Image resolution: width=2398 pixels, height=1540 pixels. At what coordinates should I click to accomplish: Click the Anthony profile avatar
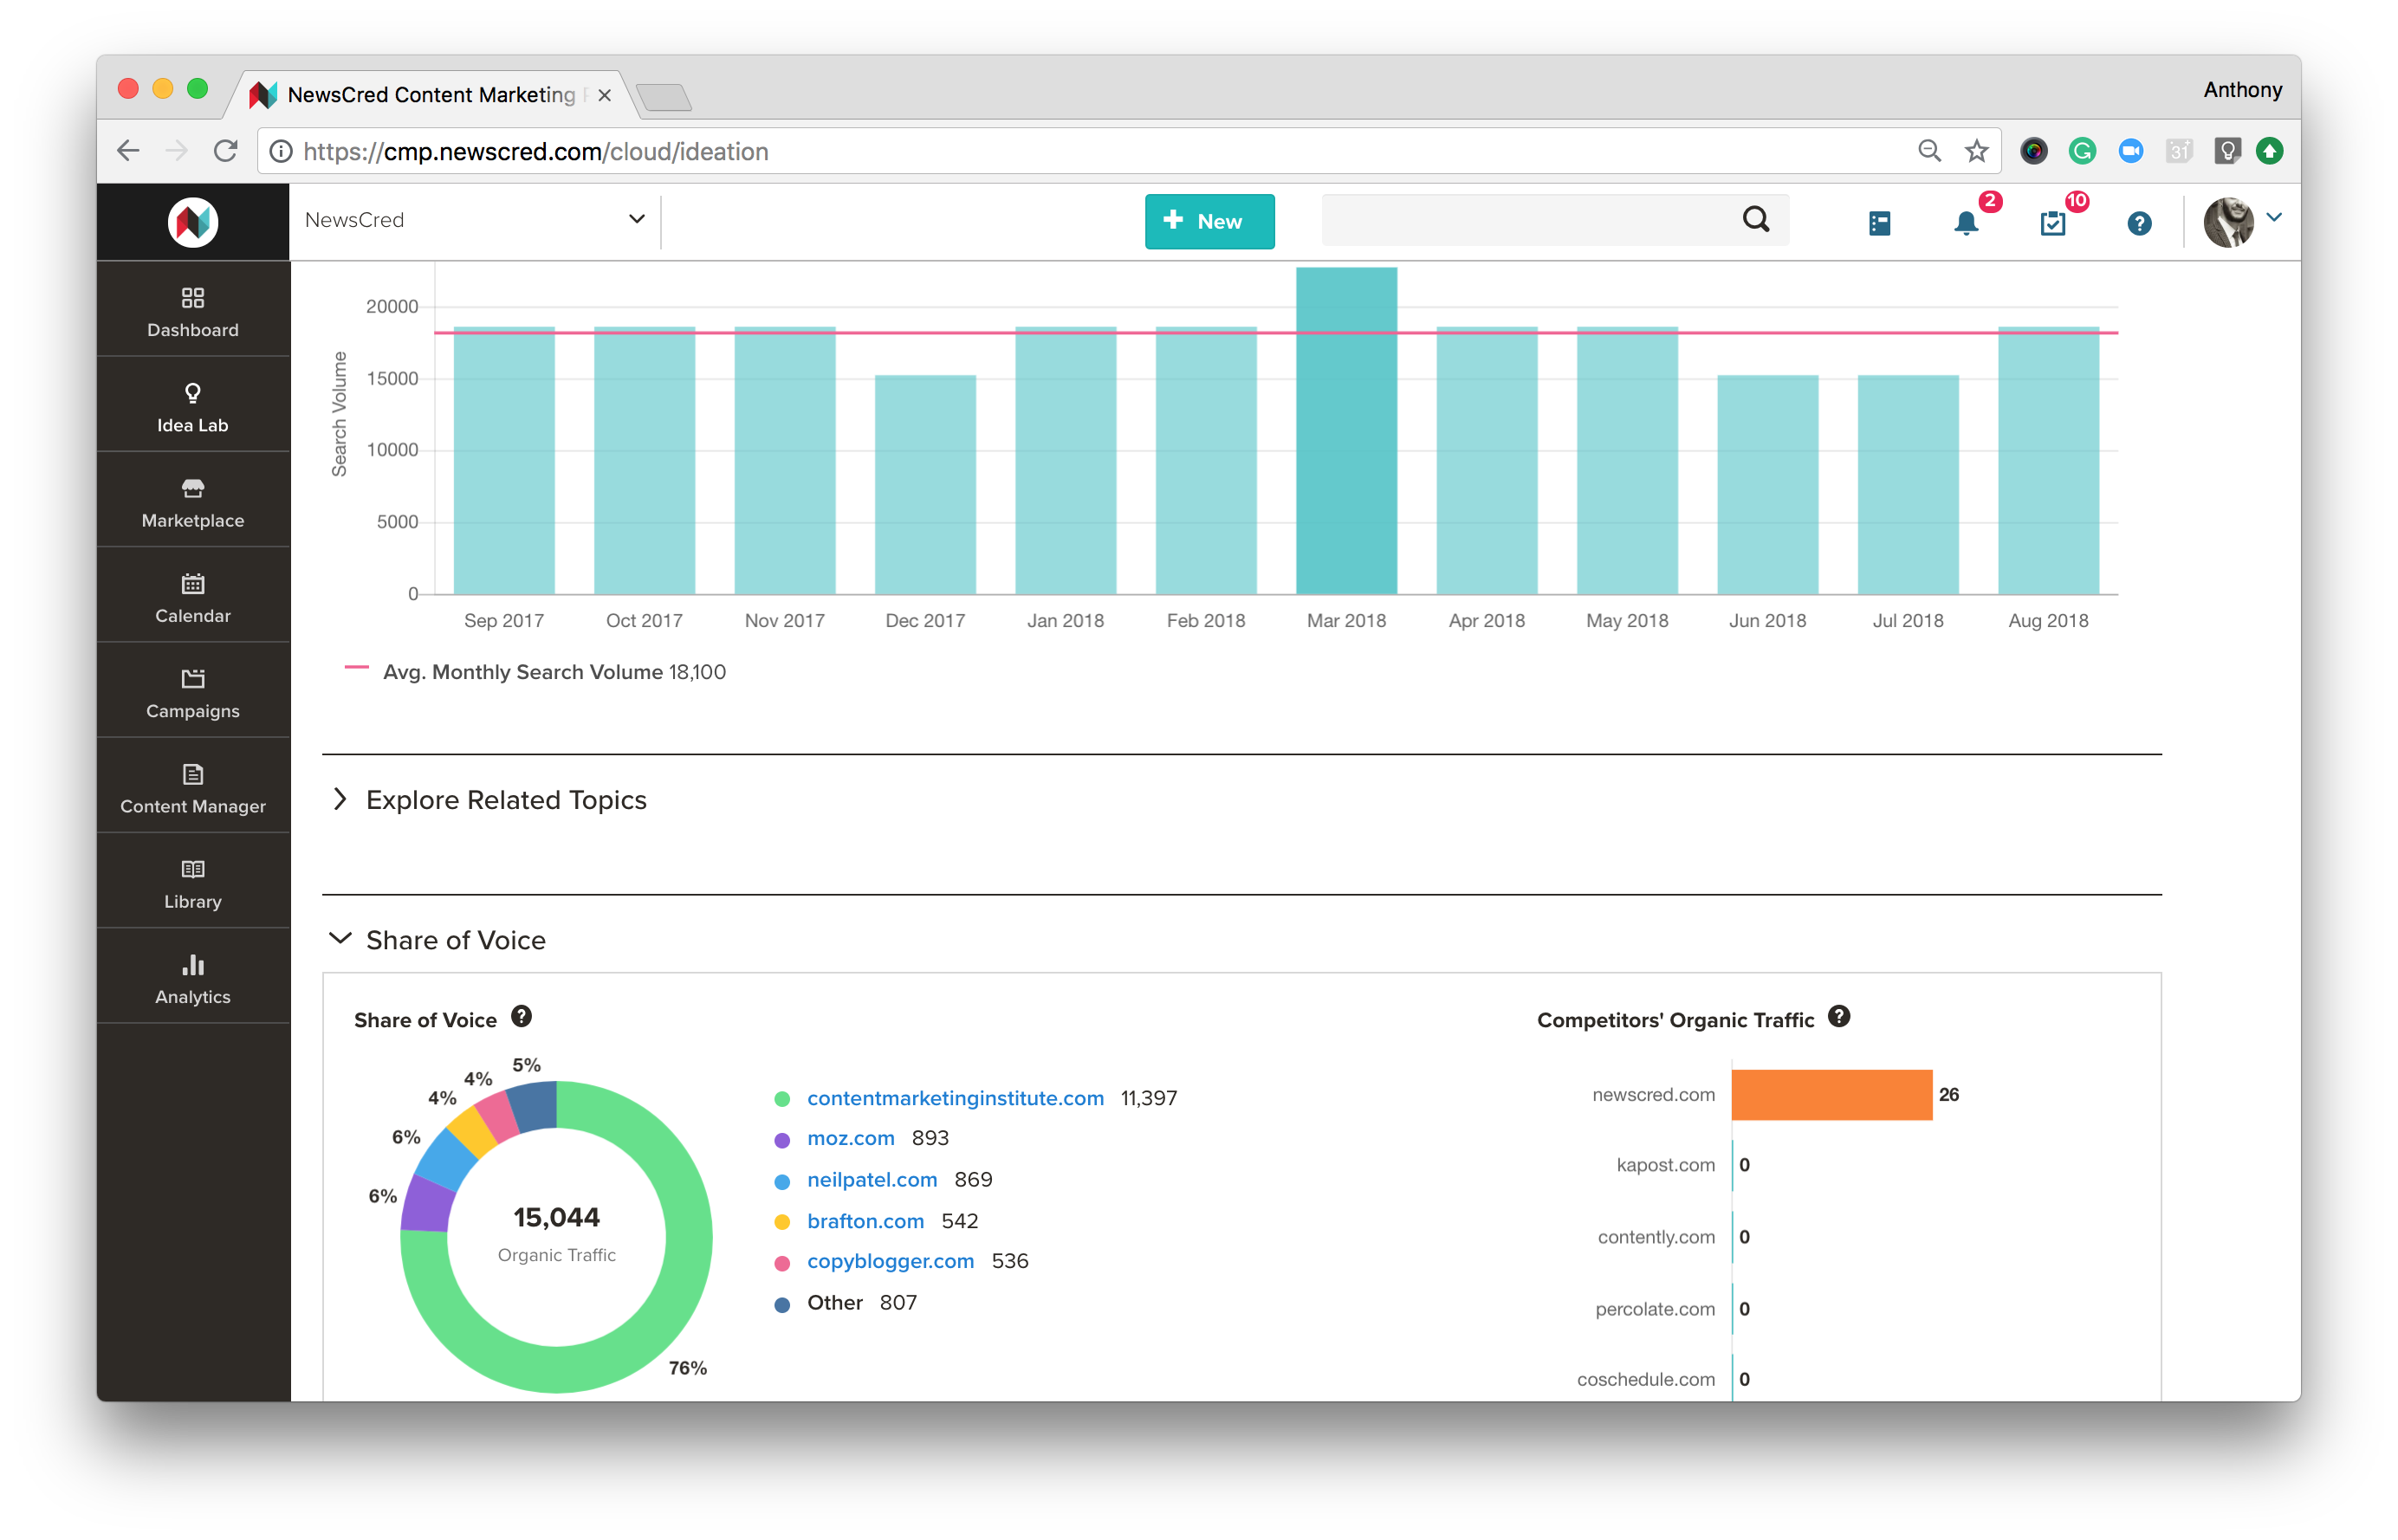pos(2229,222)
